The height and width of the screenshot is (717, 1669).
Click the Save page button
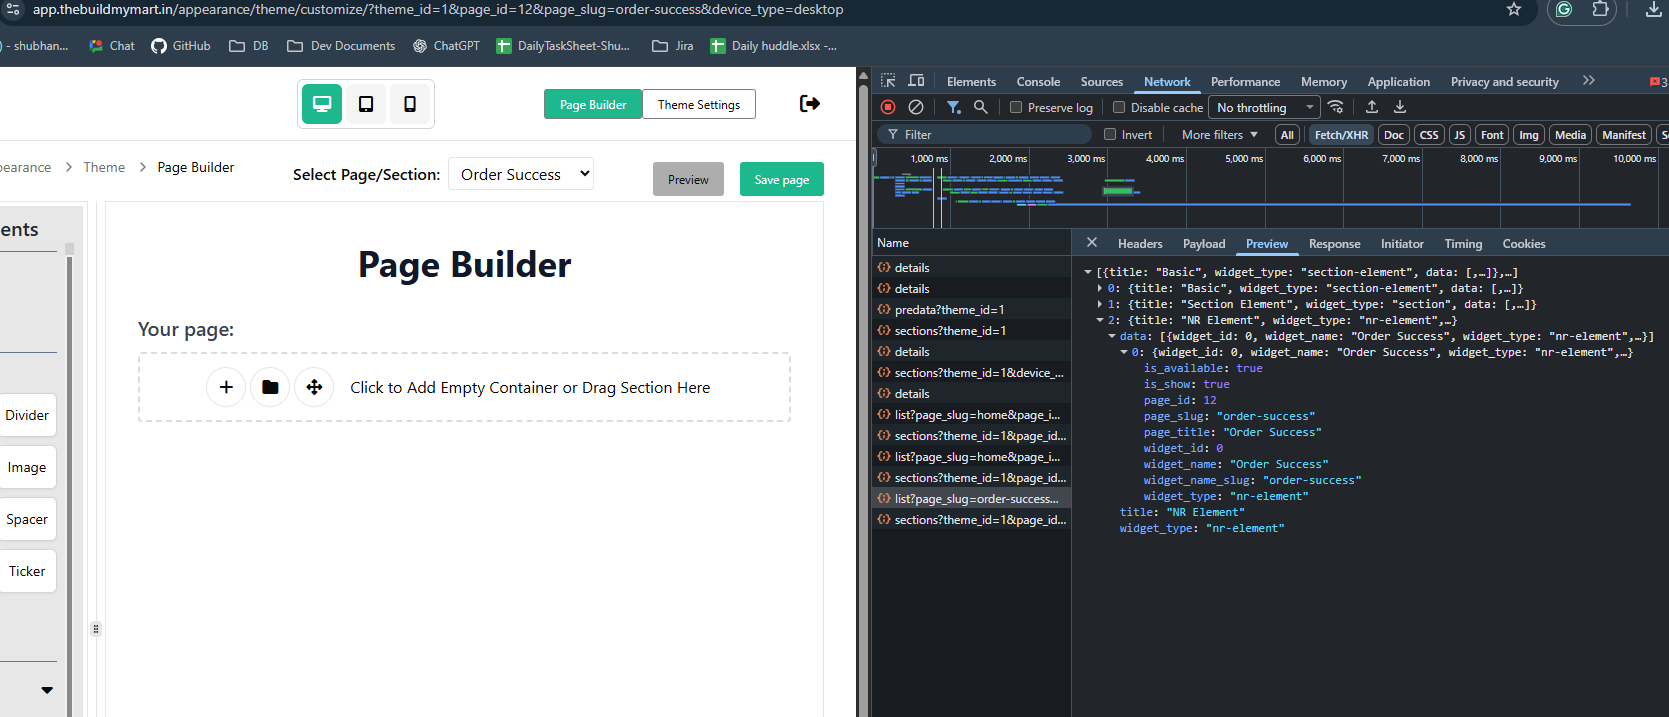click(782, 179)
